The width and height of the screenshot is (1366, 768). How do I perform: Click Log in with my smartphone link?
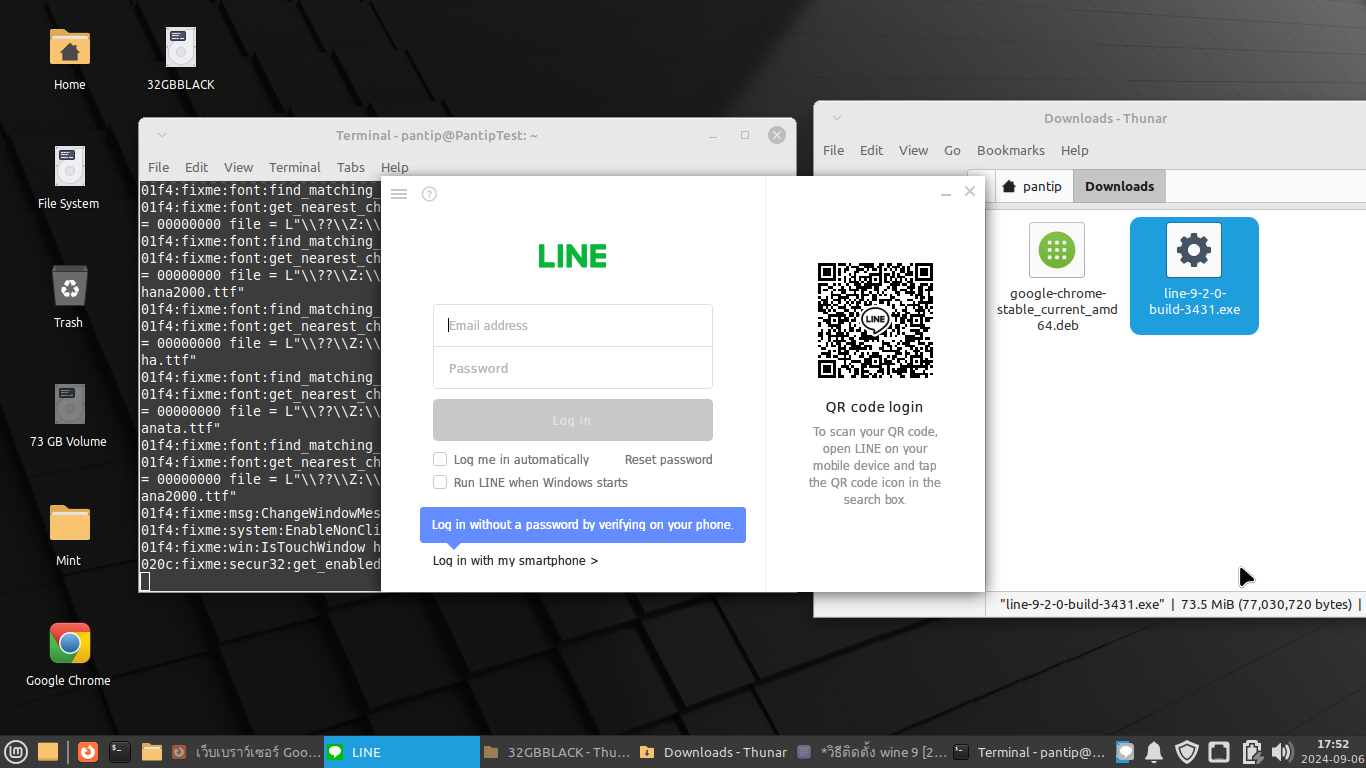pyautogui.click(x=515, y=561)
